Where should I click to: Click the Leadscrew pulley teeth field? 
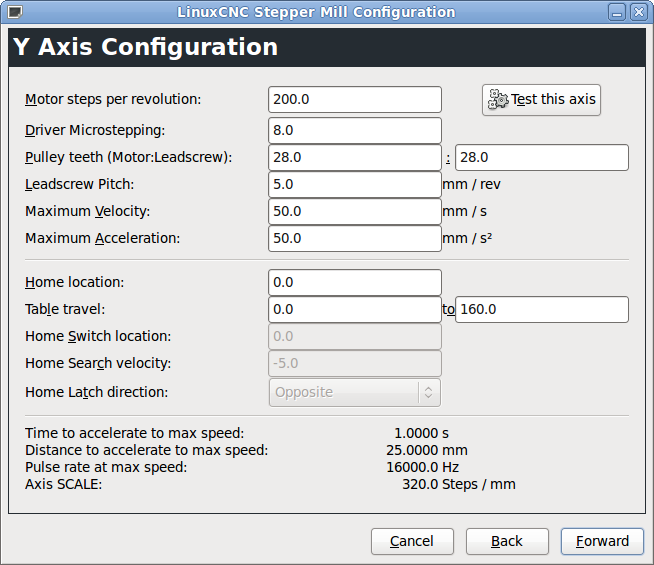(x=541, y=158)
